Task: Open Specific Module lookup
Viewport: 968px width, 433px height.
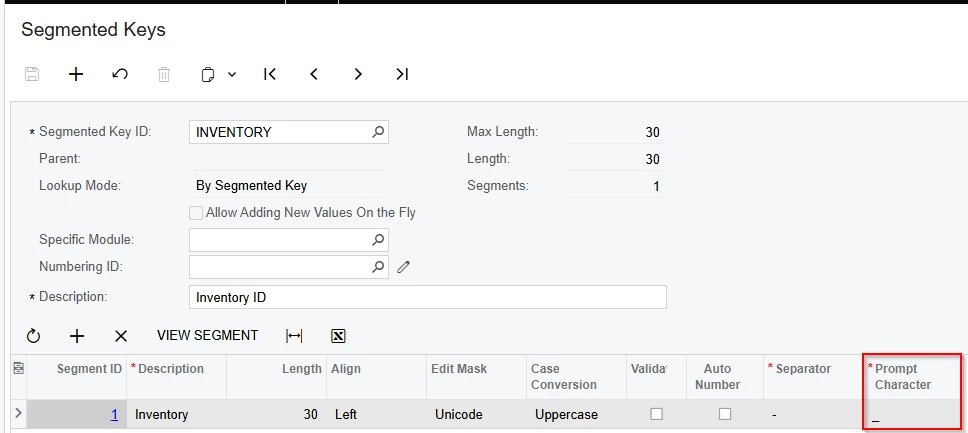Action: [x=378, y=240]
